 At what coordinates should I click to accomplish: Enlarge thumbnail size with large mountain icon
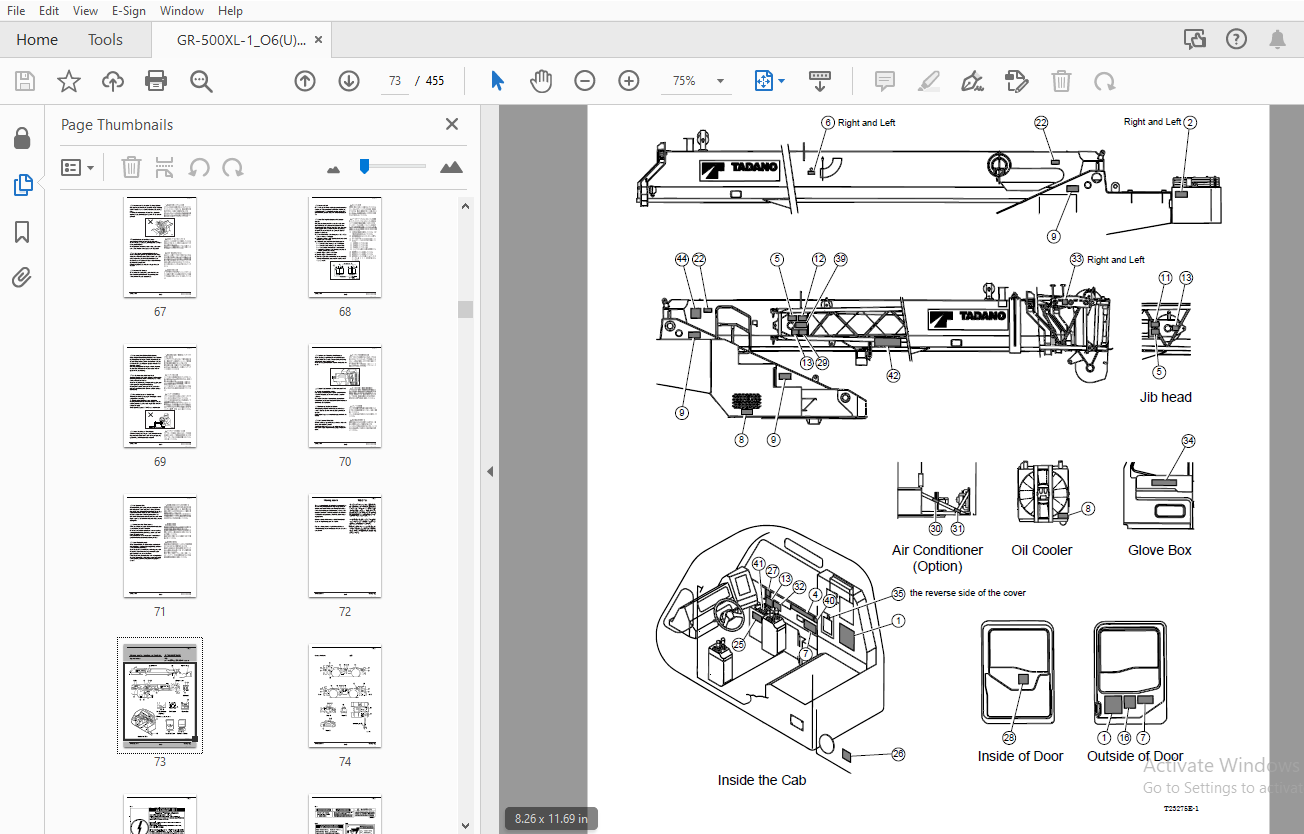click(x=452, y=168)
